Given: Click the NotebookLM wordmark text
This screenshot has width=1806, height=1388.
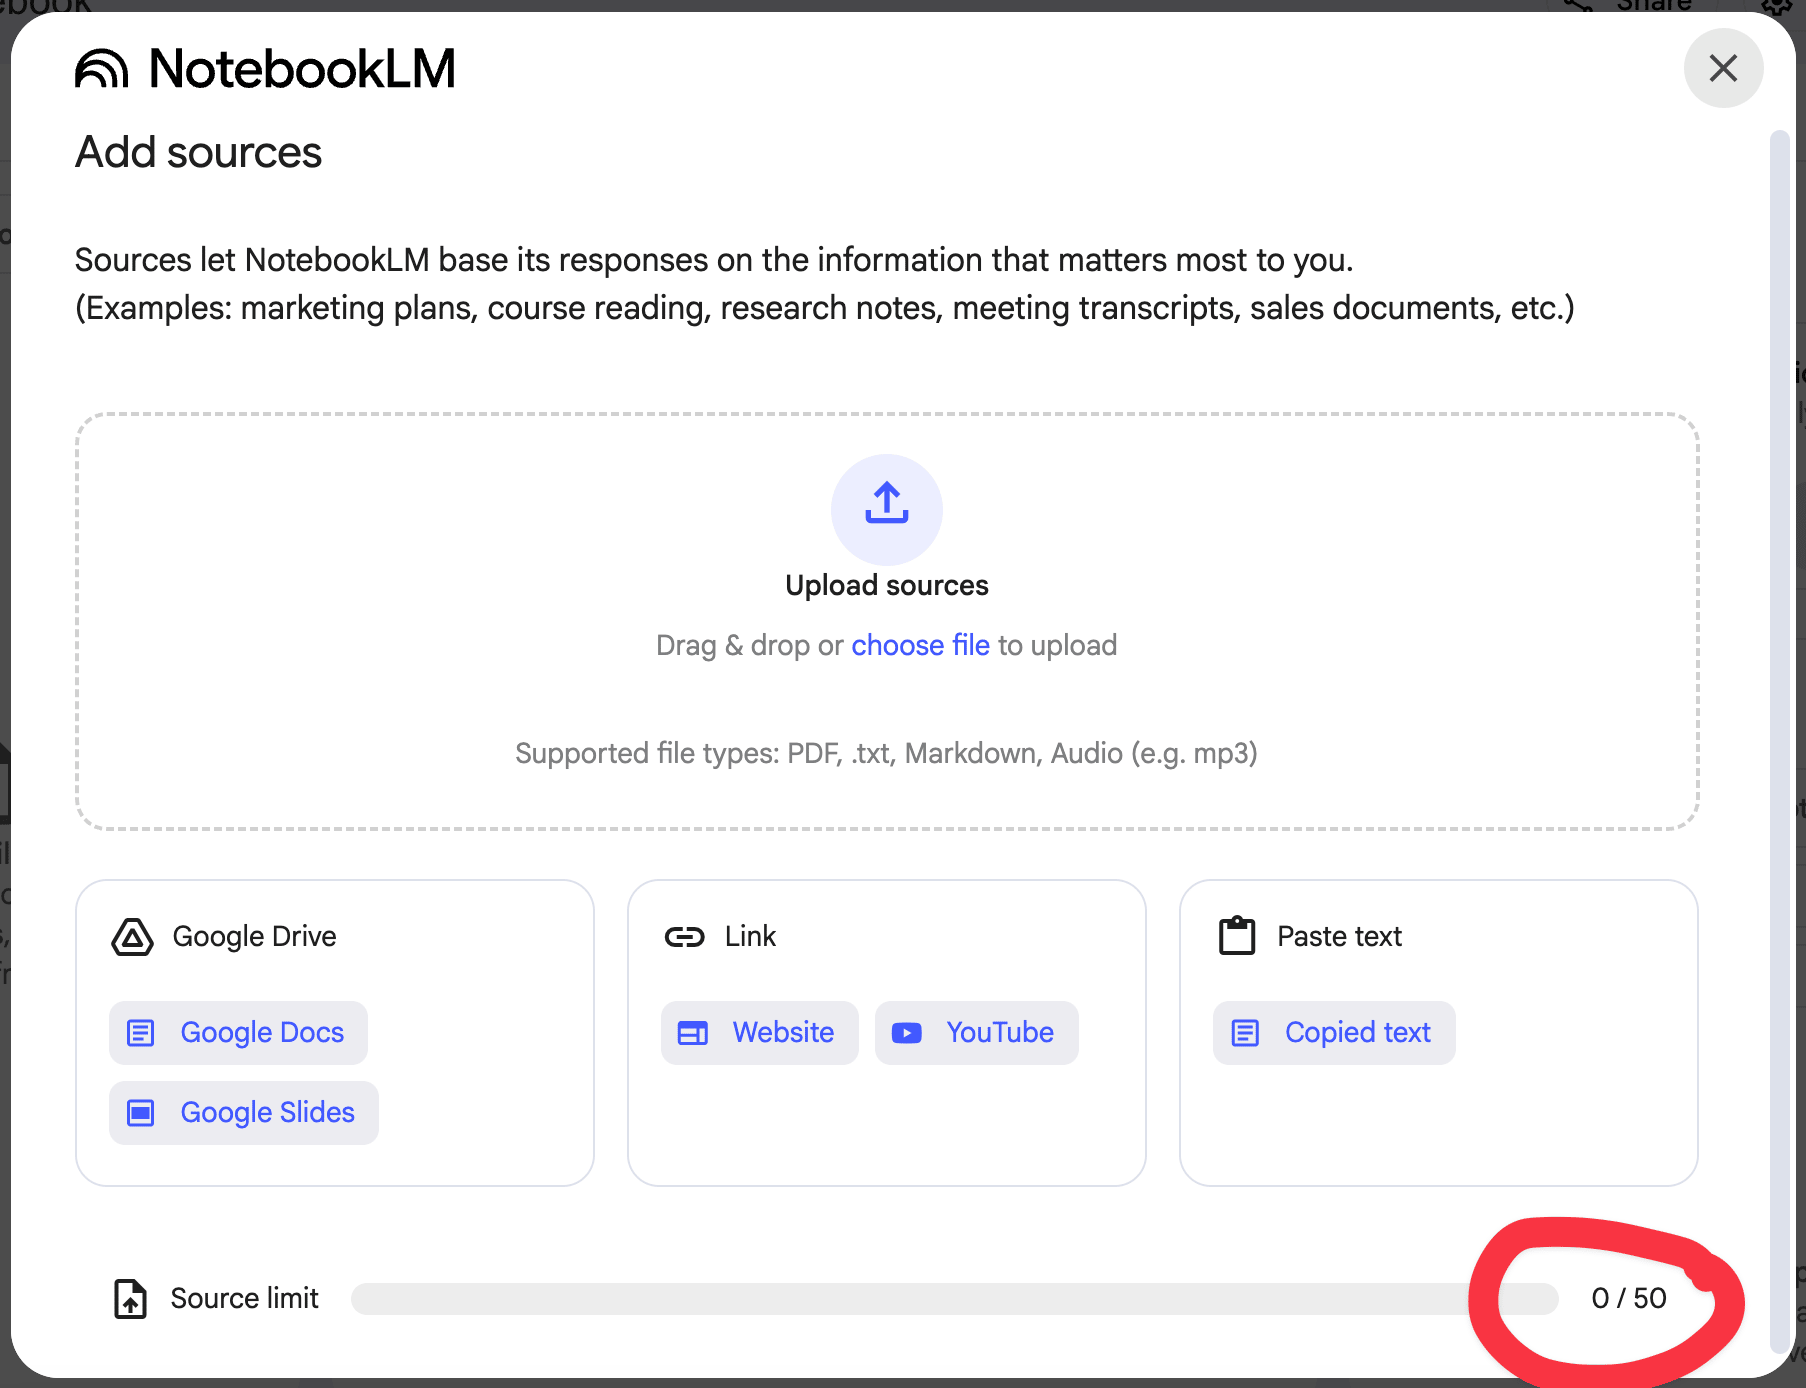Looking at the screenshot, I should coord(302,69).
